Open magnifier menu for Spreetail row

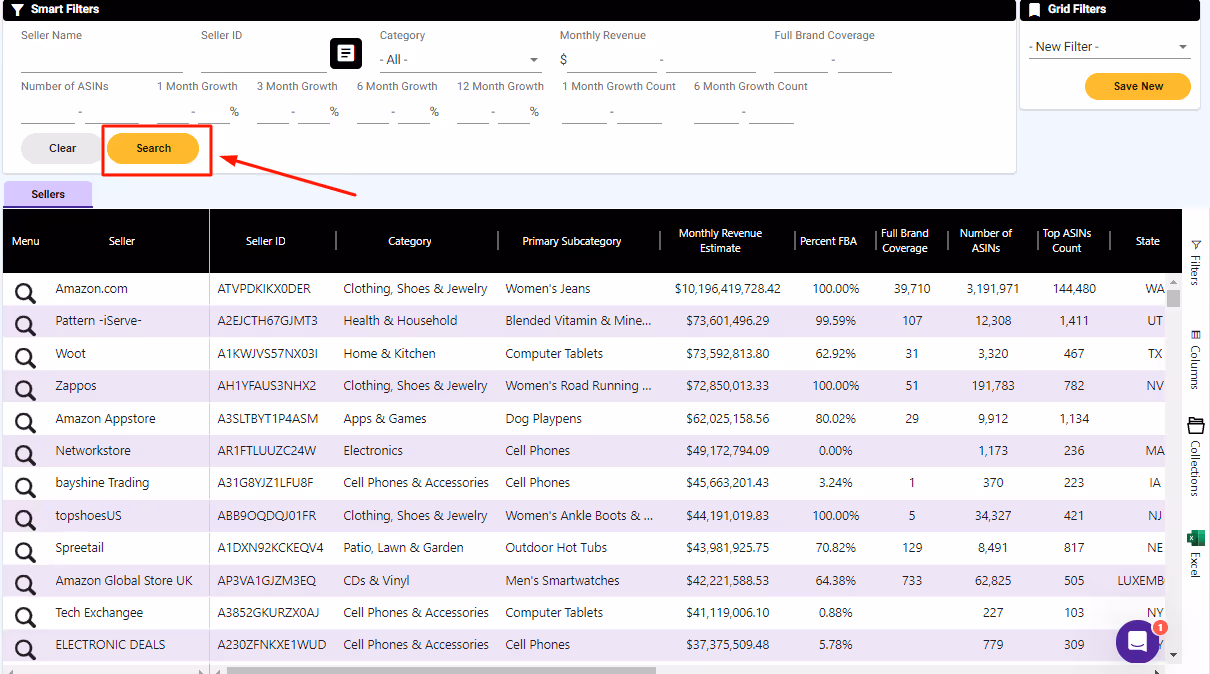click(25, 550)
